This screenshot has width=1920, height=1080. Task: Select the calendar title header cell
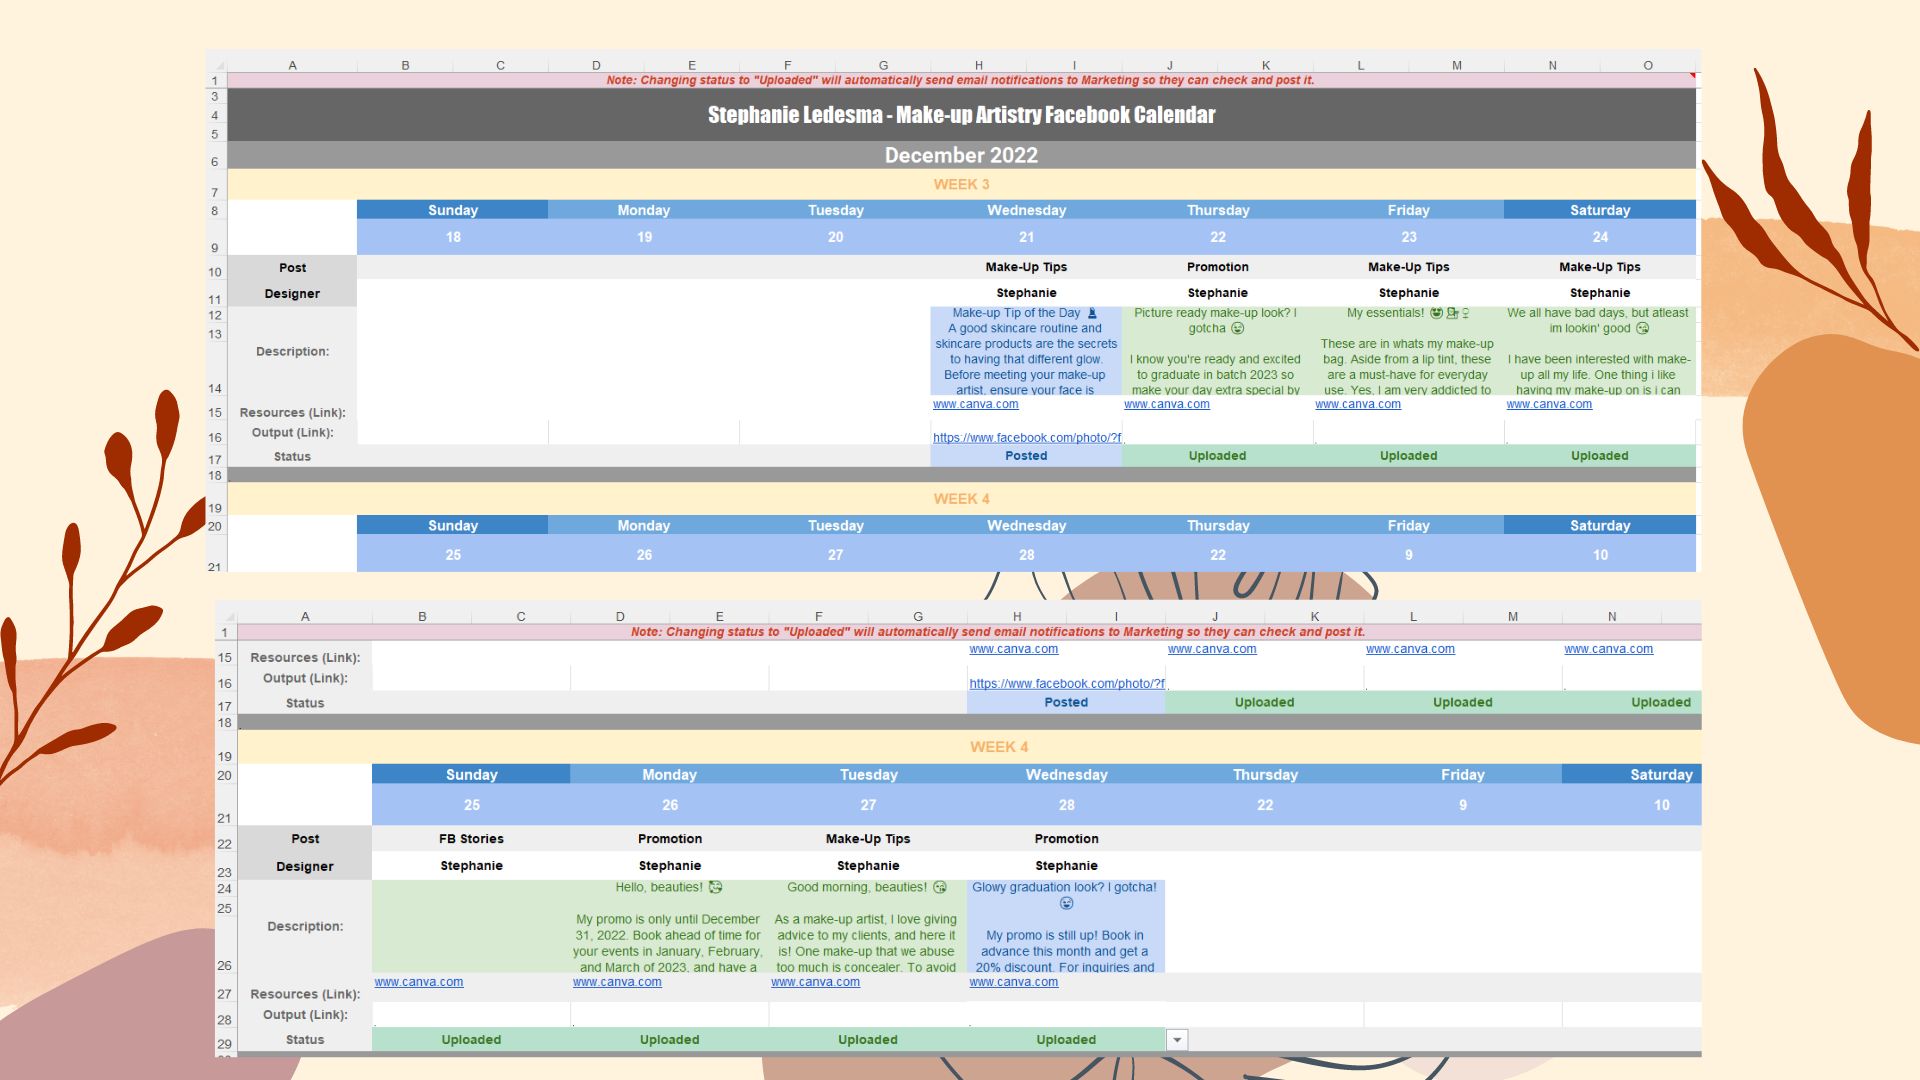tap(961, 115)
